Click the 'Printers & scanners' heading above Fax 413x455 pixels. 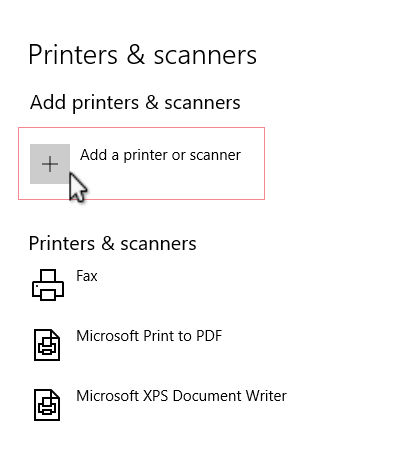coord(113,243)
